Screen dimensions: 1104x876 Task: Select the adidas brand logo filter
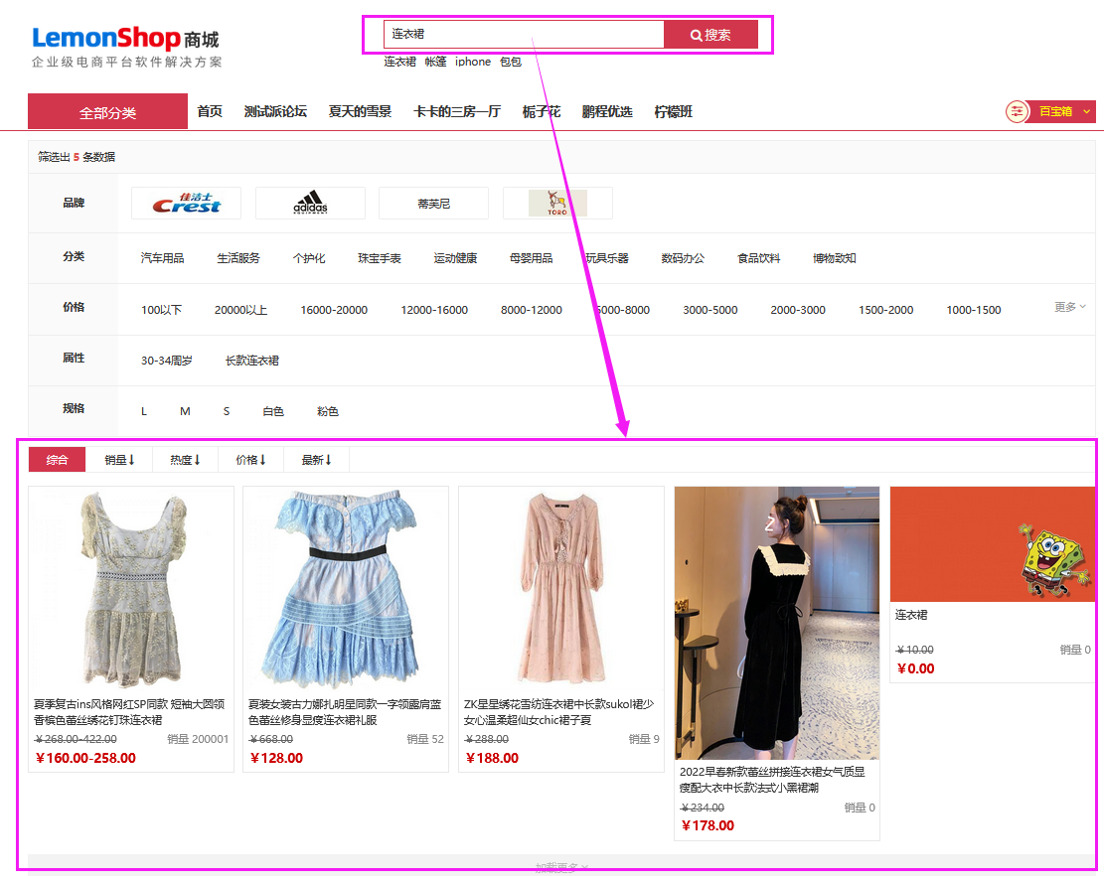(x=310, y=204)
